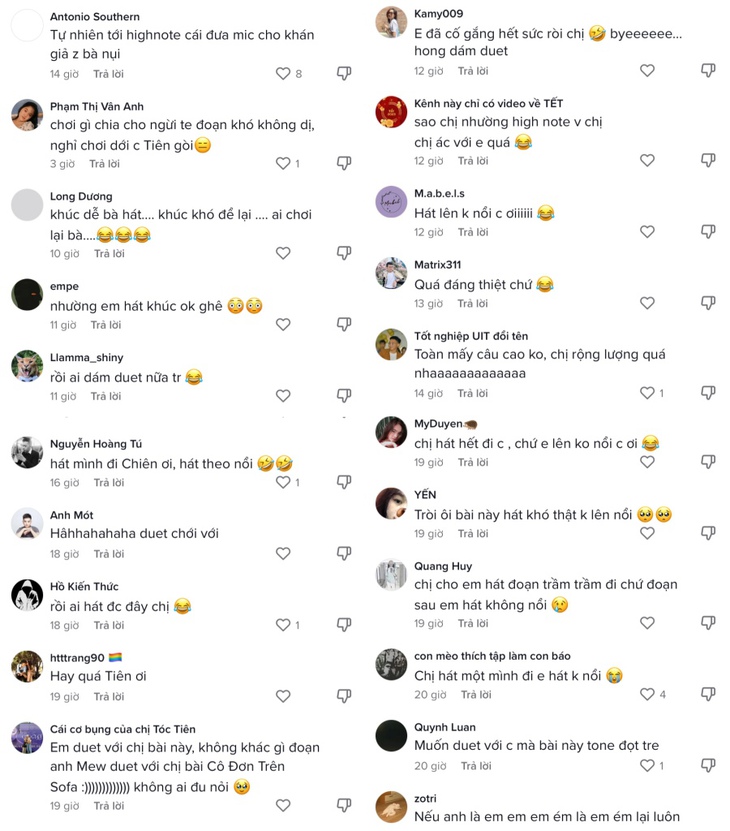Reply to Hồ Kiến Thức's comment
The image size is (730, 831).
pyautogui.click(x=108, y=625)
